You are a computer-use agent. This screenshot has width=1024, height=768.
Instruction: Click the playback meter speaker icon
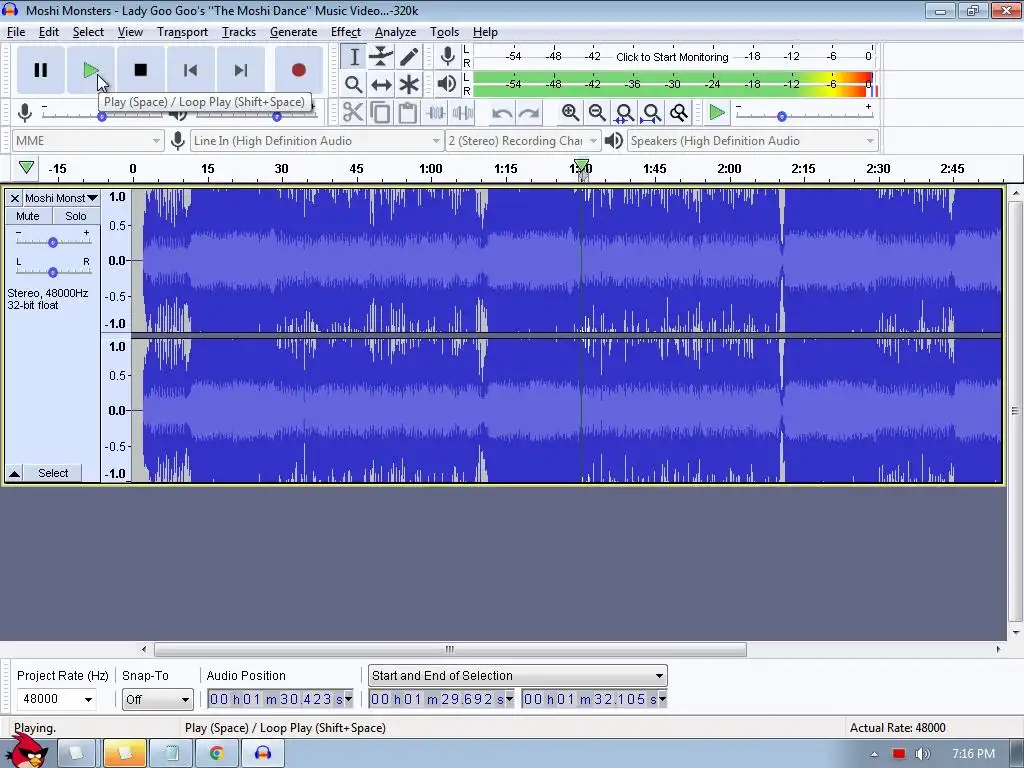click(x=447, y=84)
